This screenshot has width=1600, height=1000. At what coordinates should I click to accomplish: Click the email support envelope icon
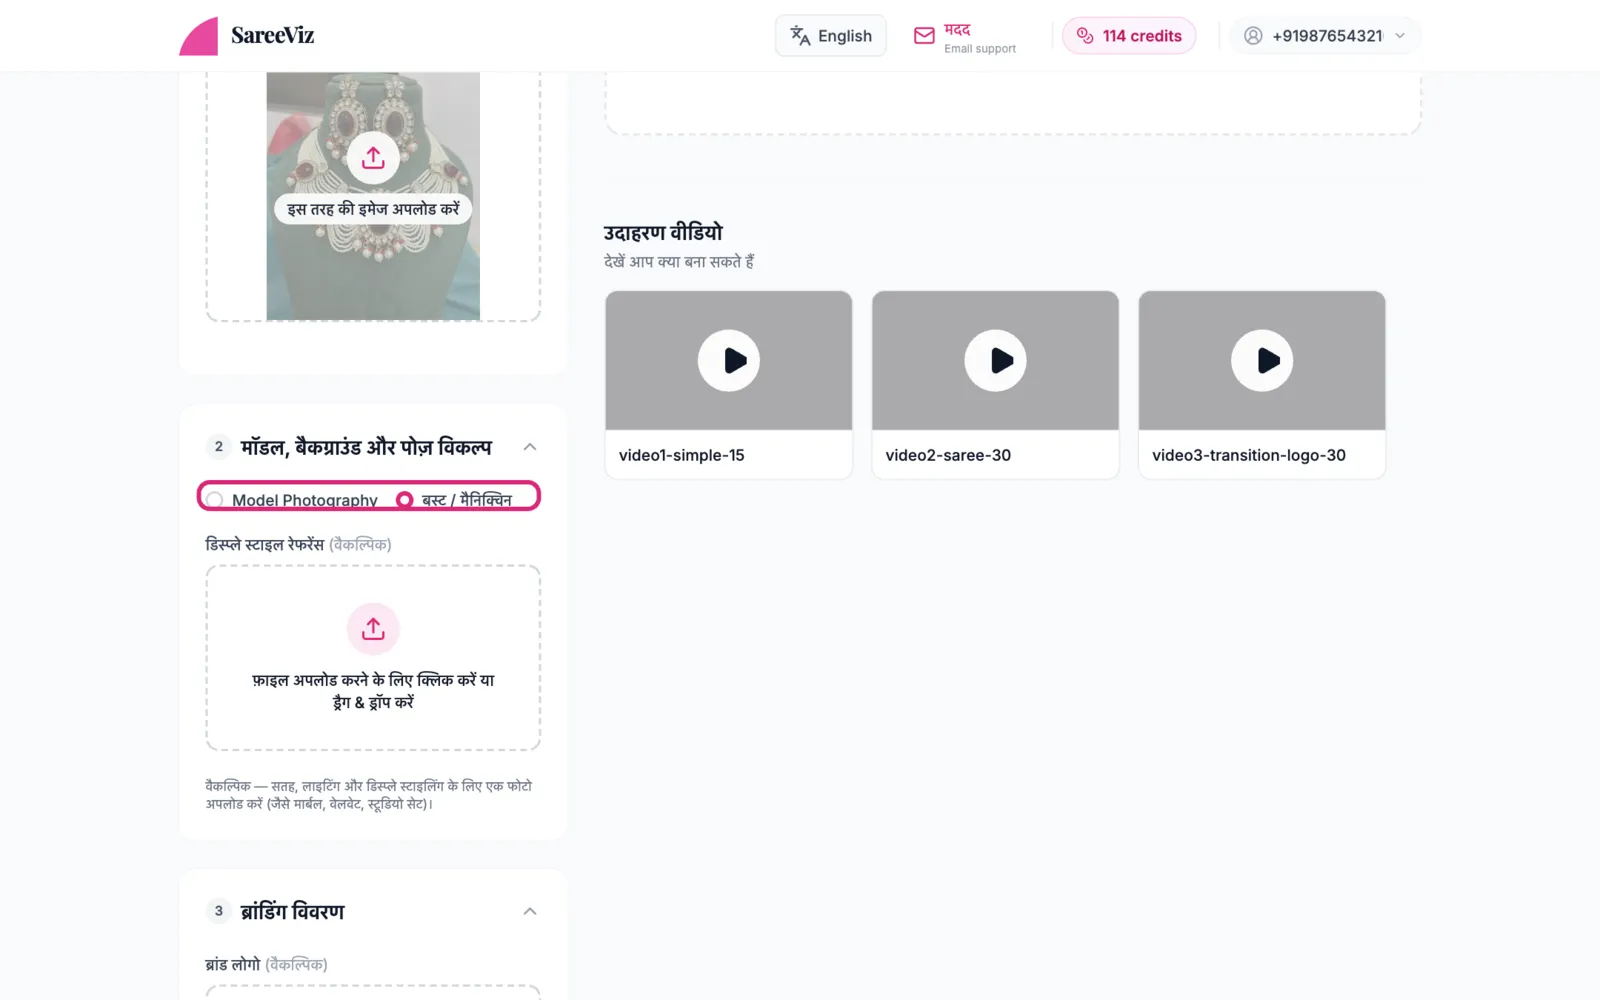pyautogui.click(x=924, y=36)
